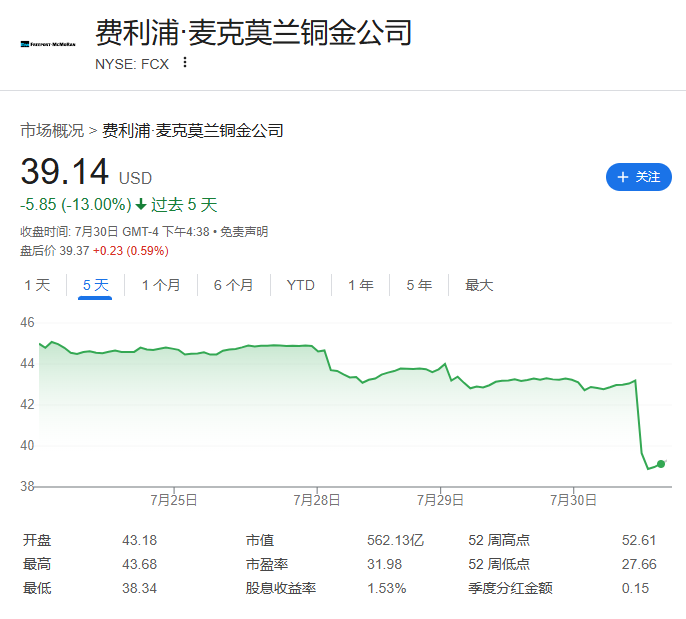
Task: Click the Freeport-McMoRan company logo
Action: click(x=48, y=44)
